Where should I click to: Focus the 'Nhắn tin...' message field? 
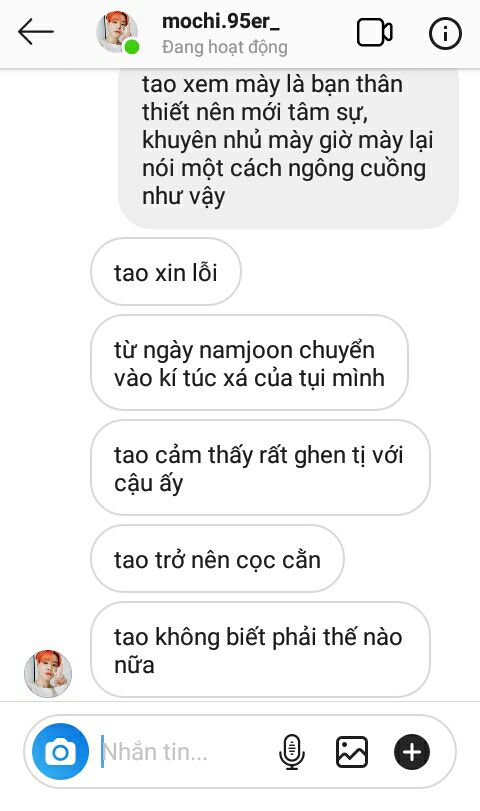pyautogui.click(x=181, y=752)
